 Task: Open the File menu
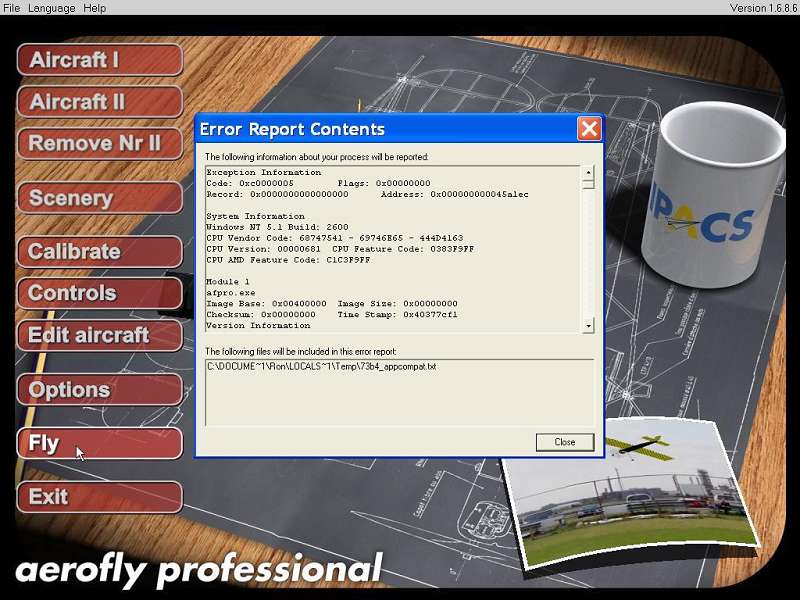[x=11, y=8]
